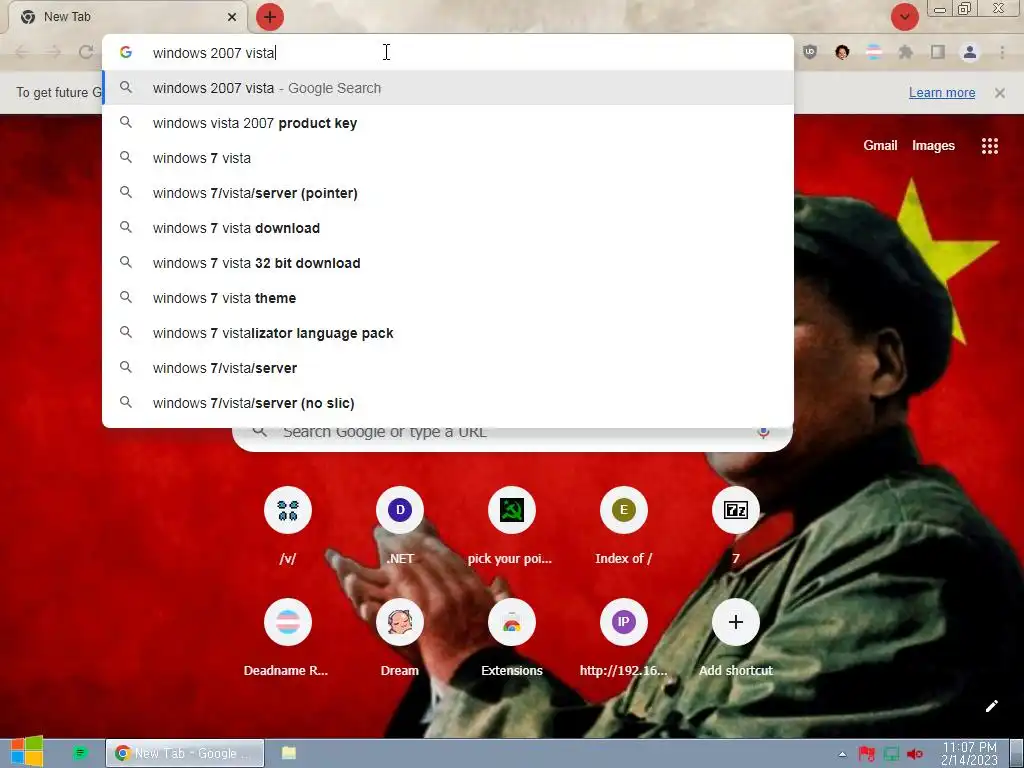Open the Chrome three-dot menu
Image resolution: width=1024 pixels, height=768 pixels.
1002,52
